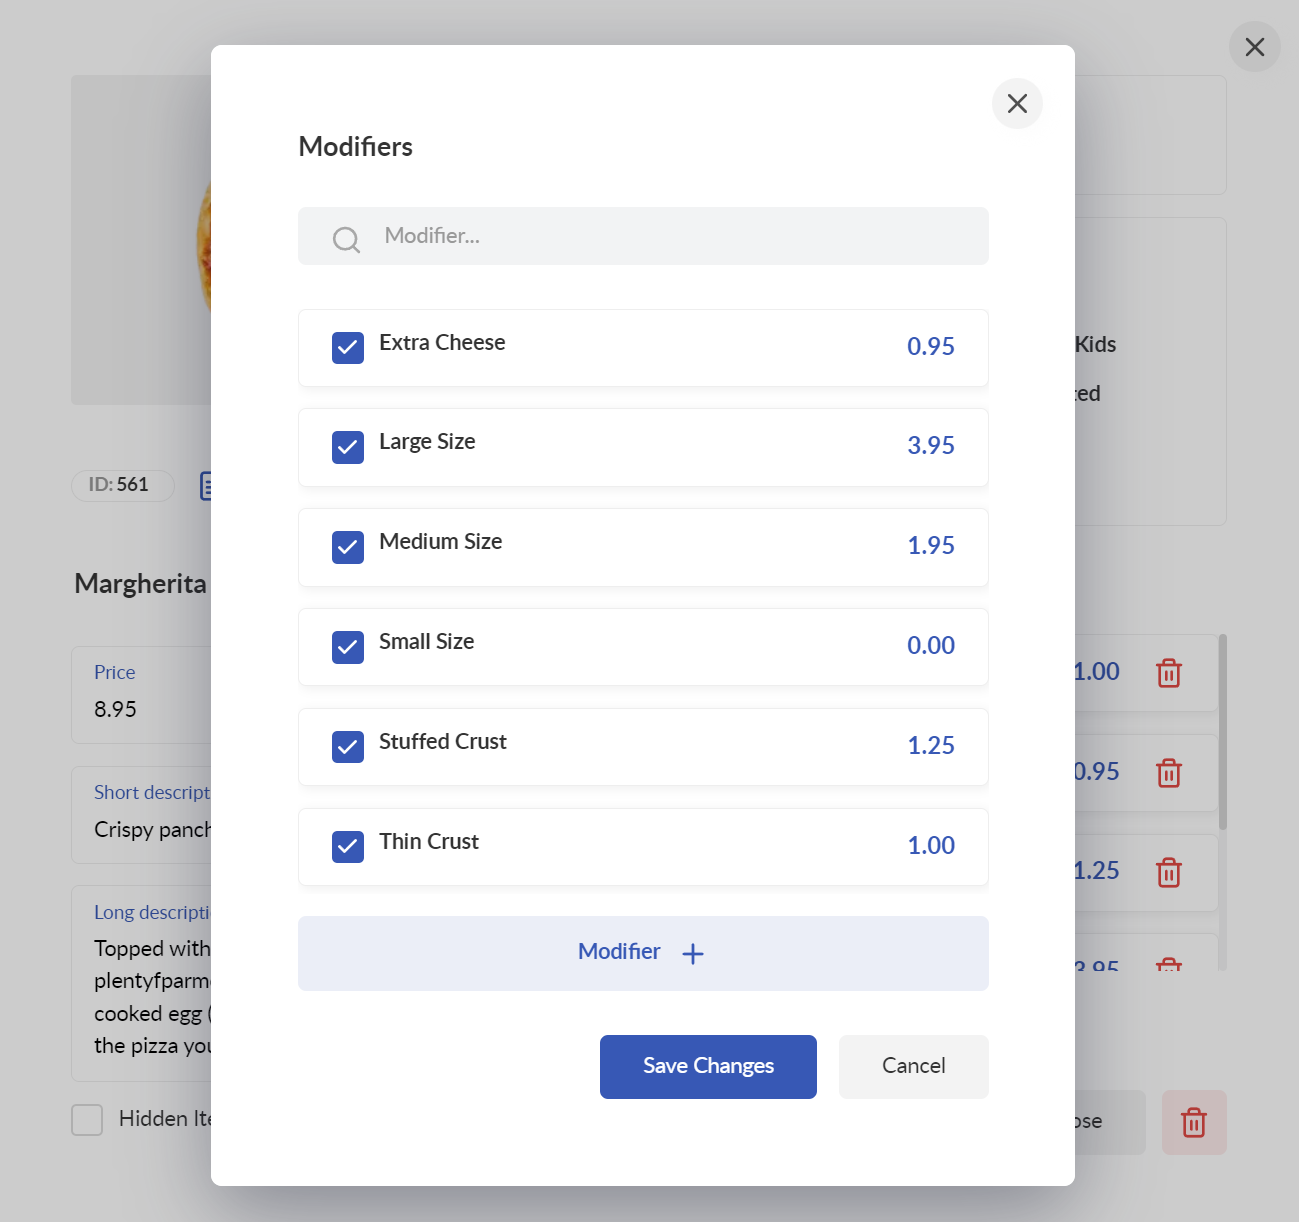
Task: Cancel the modifiers dialog
Action: [x=913, y=1067]
